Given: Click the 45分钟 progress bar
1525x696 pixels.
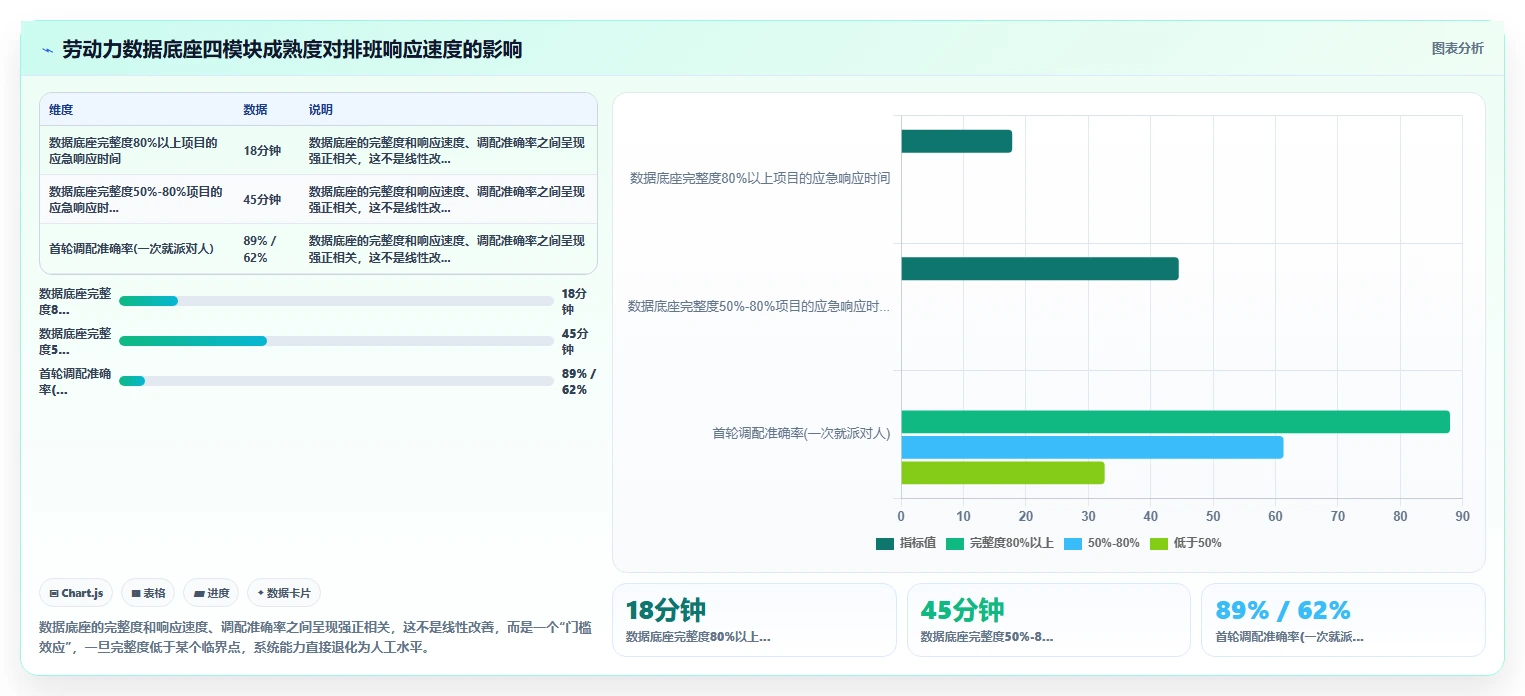Looking at the screenshot, I should [336, 341].
